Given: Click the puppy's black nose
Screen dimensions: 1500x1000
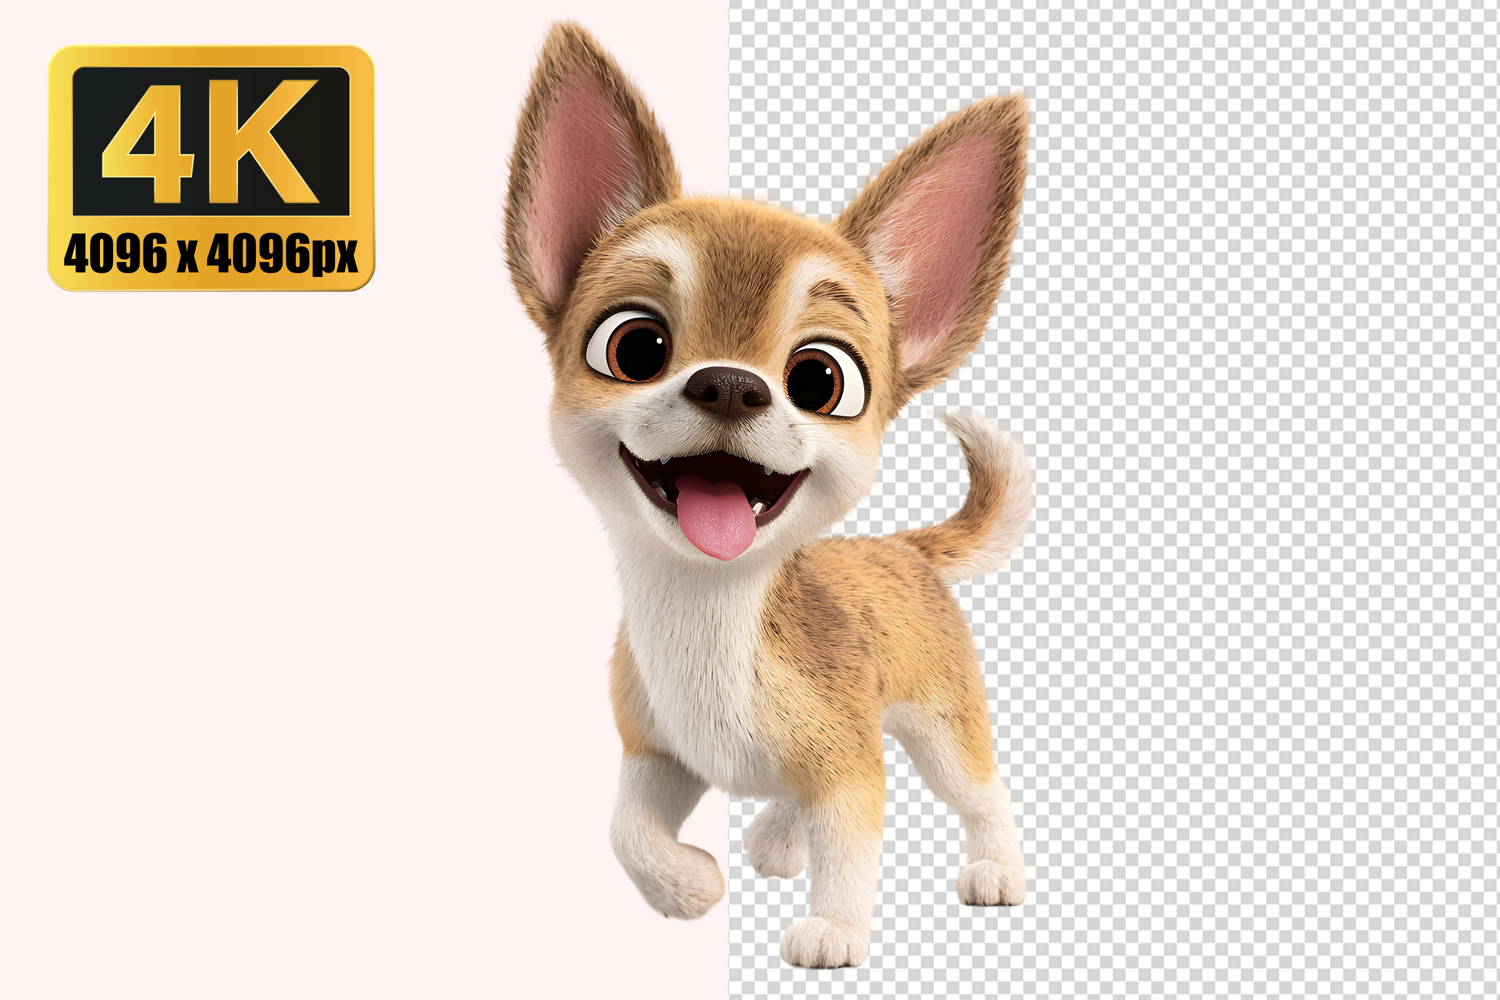Looking at the screenshot, I should tap(728, 390).
